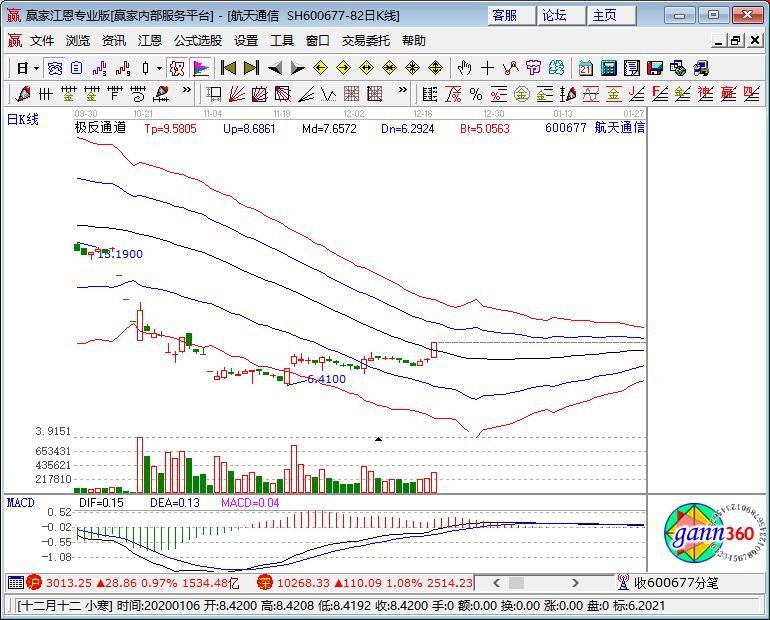Click the status bar keyboard grid icon
Viewport: 770px width, 620px height.
pos(16,583)
